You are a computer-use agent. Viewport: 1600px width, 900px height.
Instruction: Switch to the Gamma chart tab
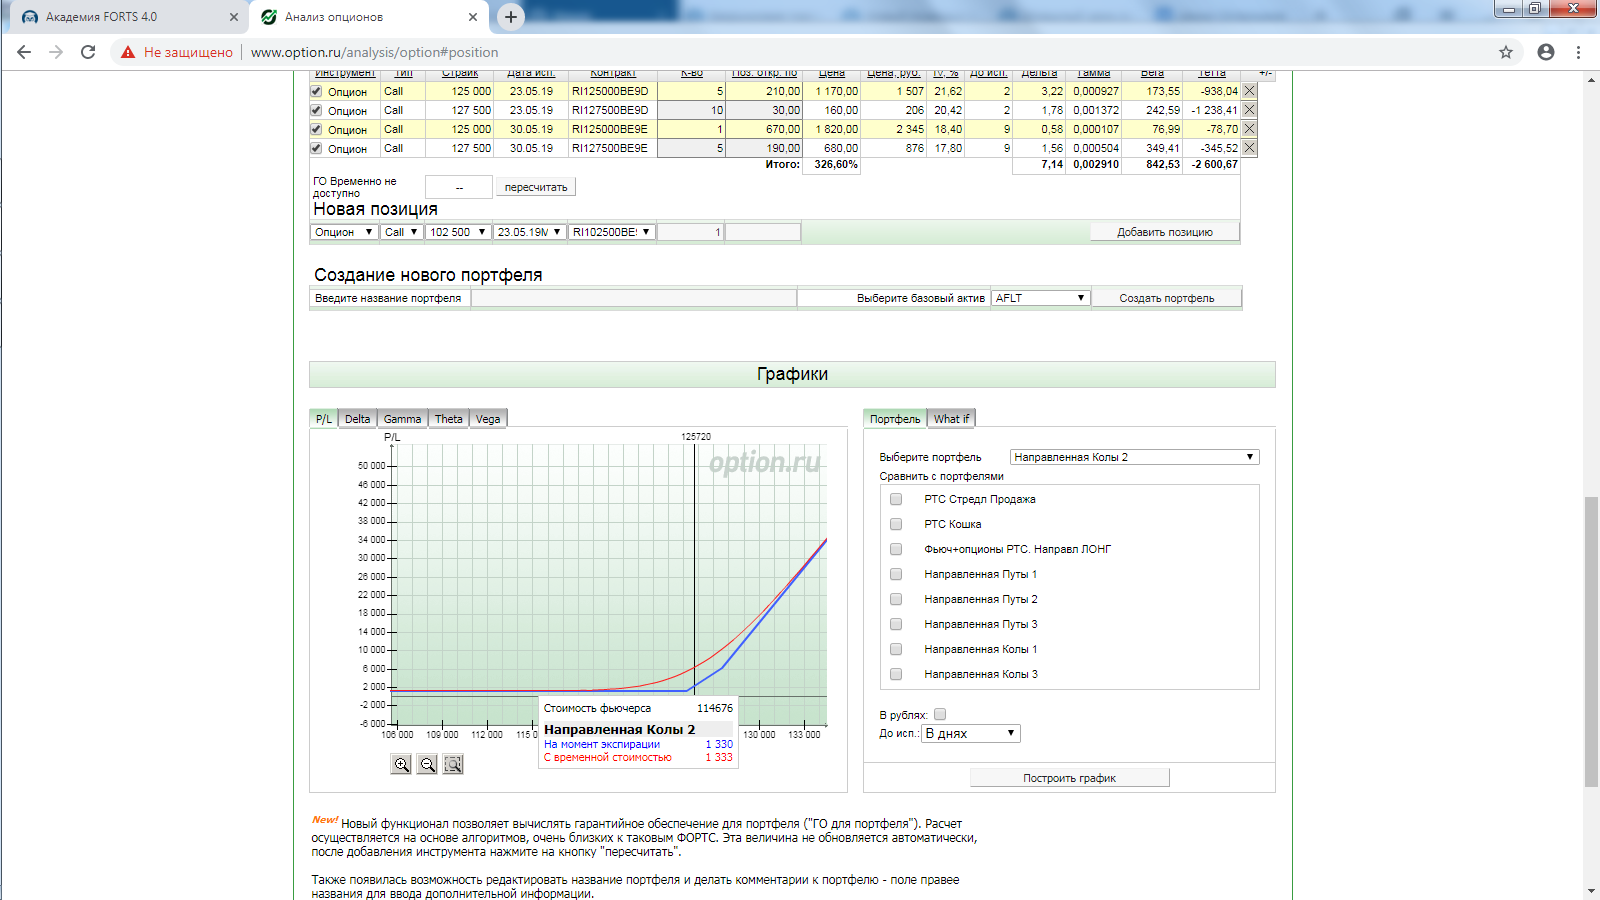click(402, 419)
